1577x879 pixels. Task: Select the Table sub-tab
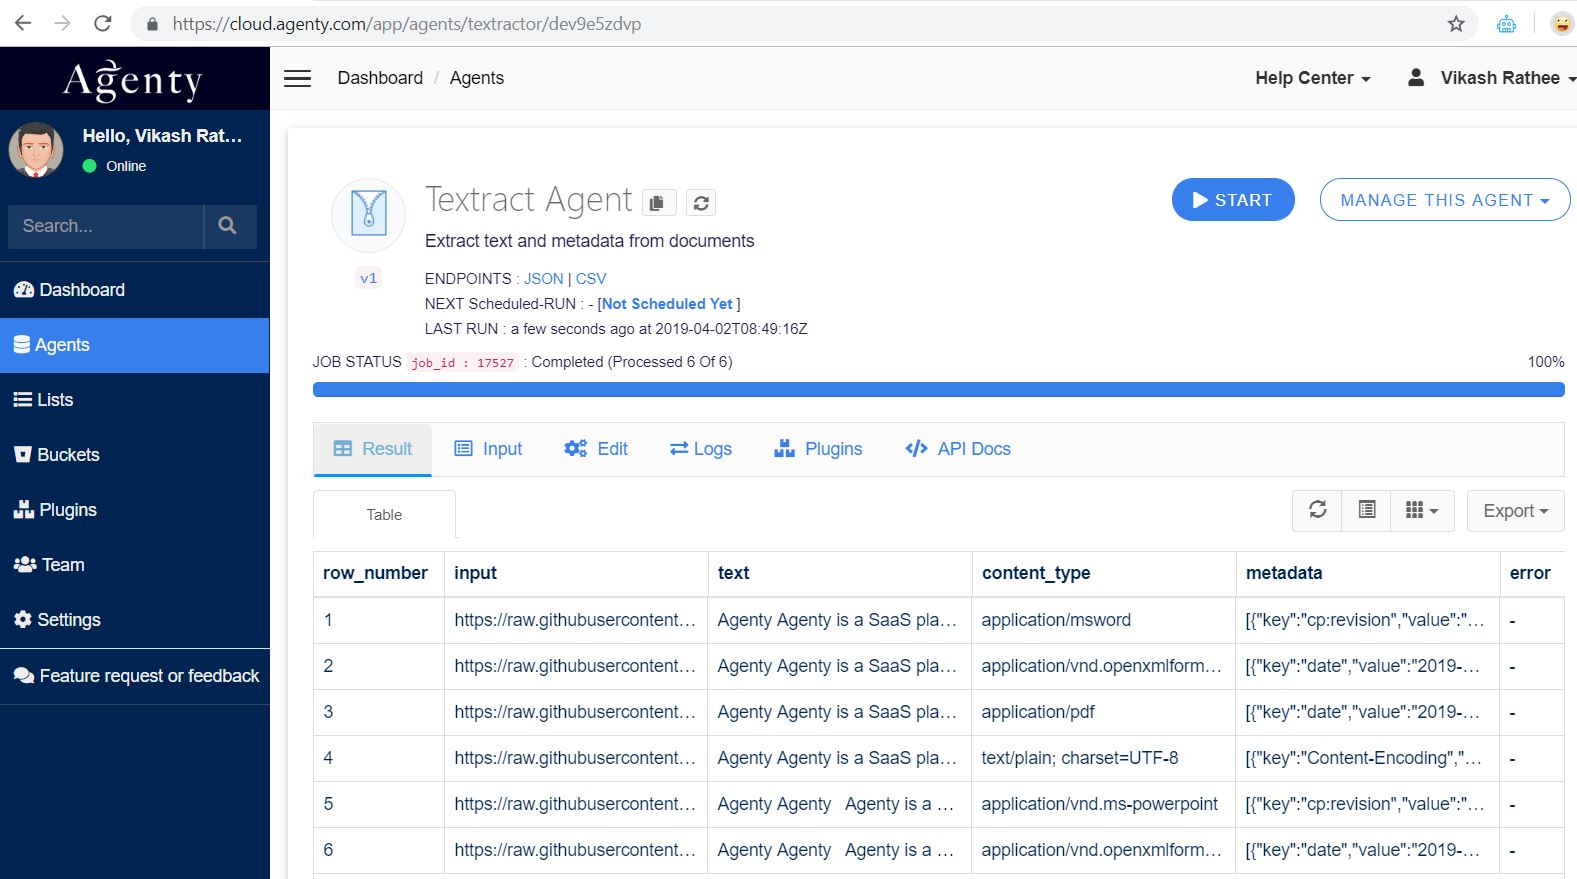[384, 515]
